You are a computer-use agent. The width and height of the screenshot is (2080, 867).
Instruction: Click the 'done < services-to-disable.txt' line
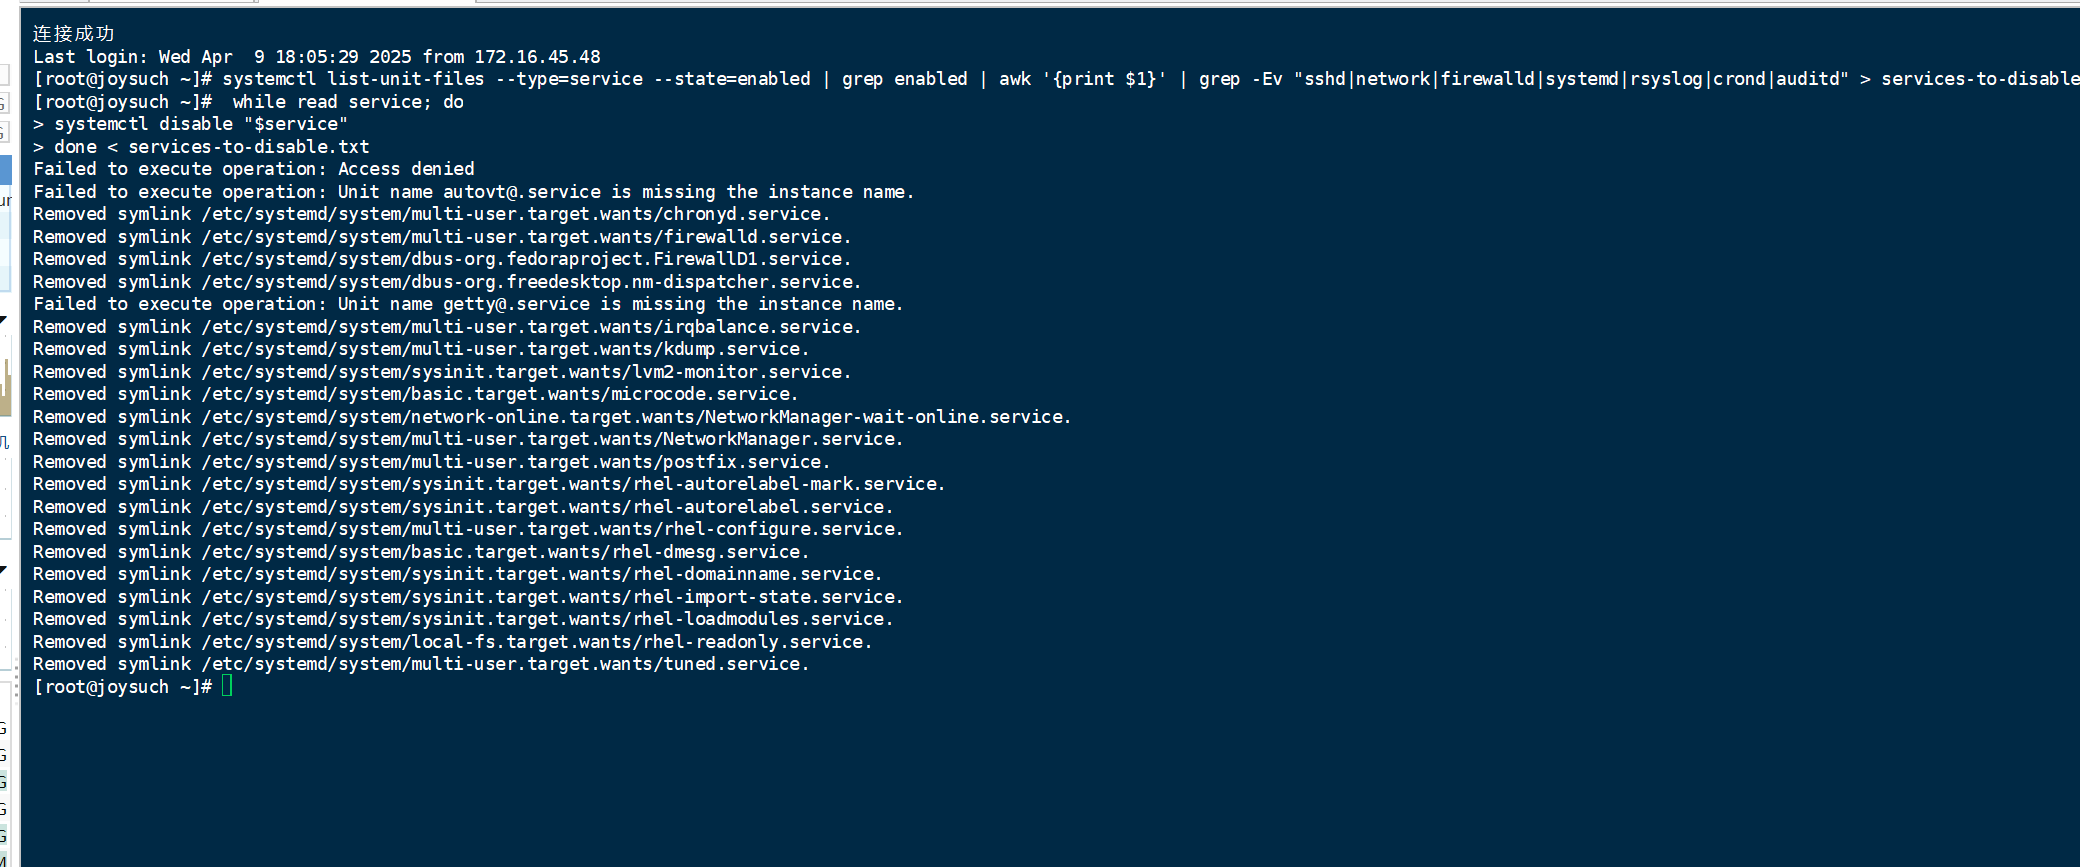[x=201, y=147]
